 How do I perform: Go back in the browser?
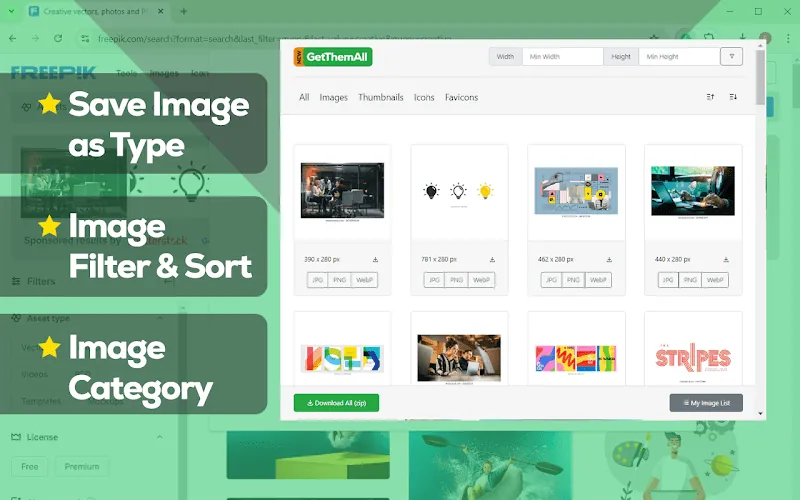click(x=13, y=38)
